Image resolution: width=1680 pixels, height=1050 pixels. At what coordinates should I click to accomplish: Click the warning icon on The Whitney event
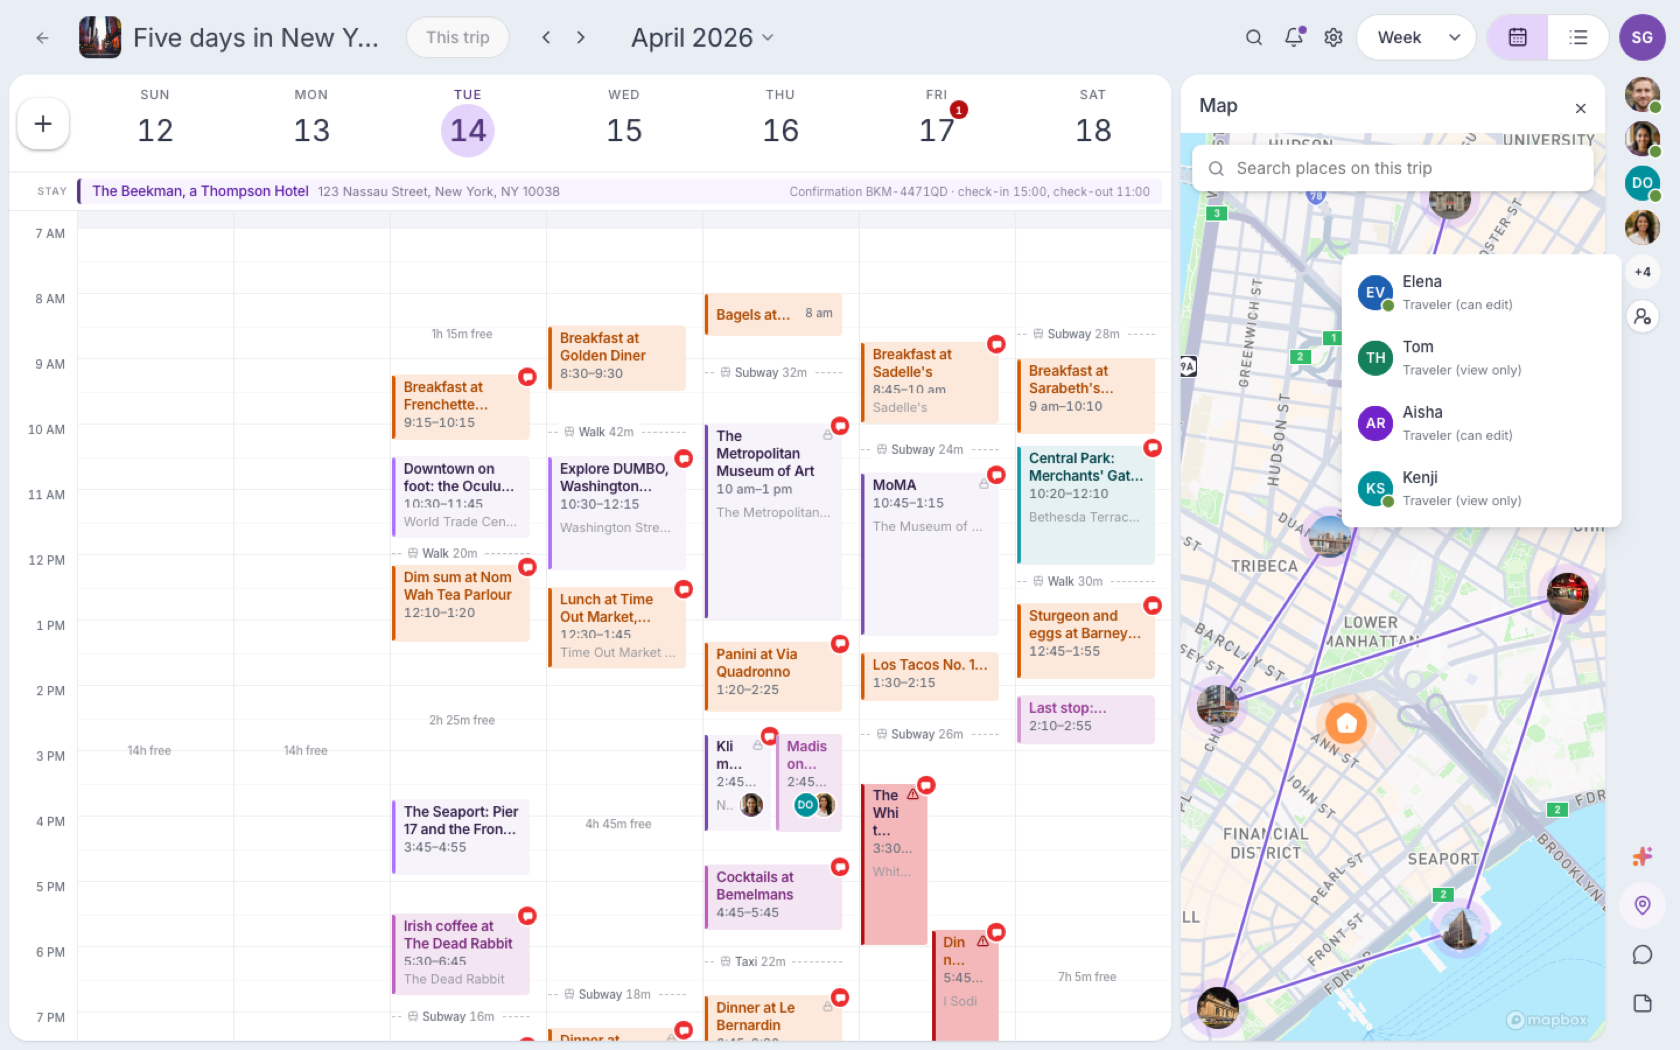point(913,795)
